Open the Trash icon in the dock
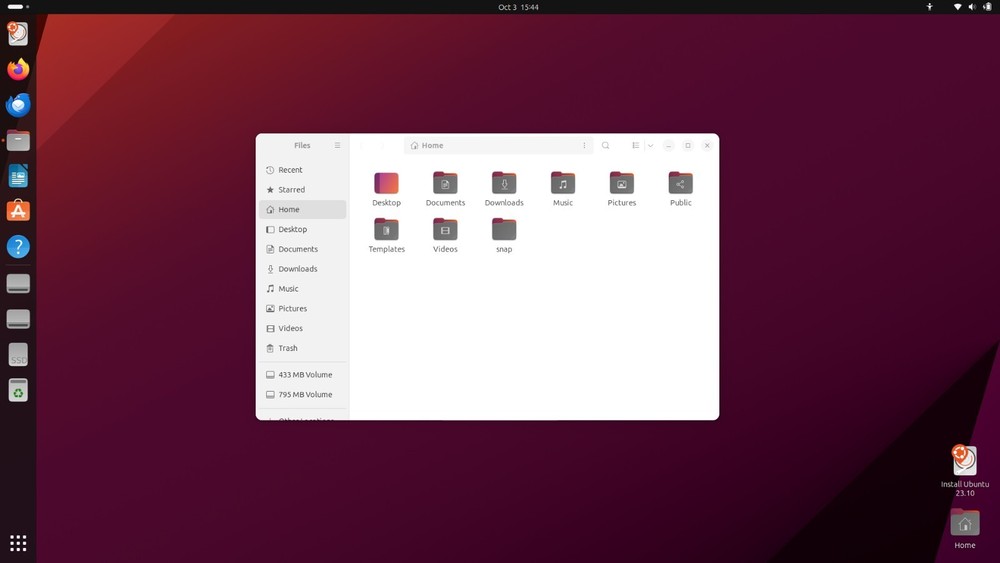 click(x=18, y=390)
